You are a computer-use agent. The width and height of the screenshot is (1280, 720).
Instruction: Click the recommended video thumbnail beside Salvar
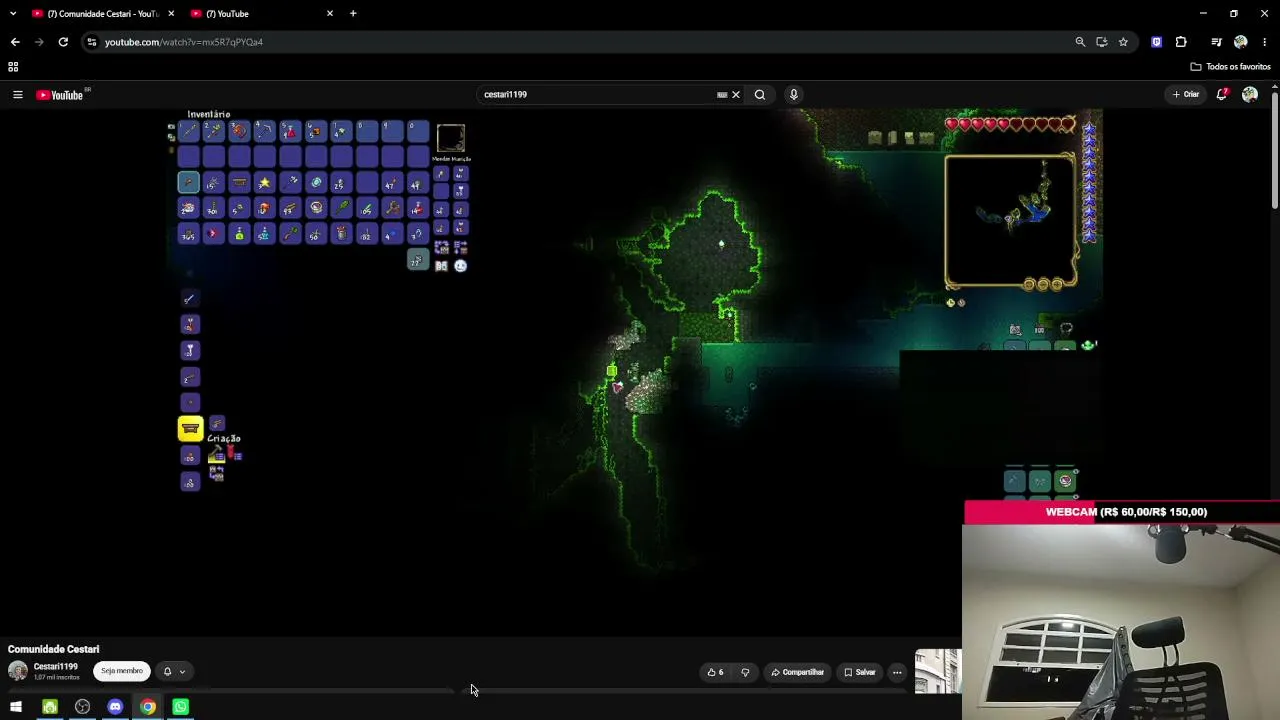coord(937,671)
